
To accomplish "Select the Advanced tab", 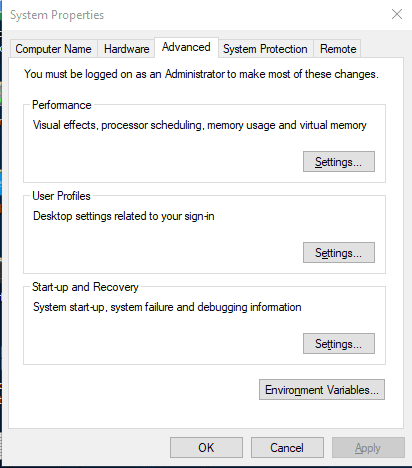I will [x=186, y=47].
